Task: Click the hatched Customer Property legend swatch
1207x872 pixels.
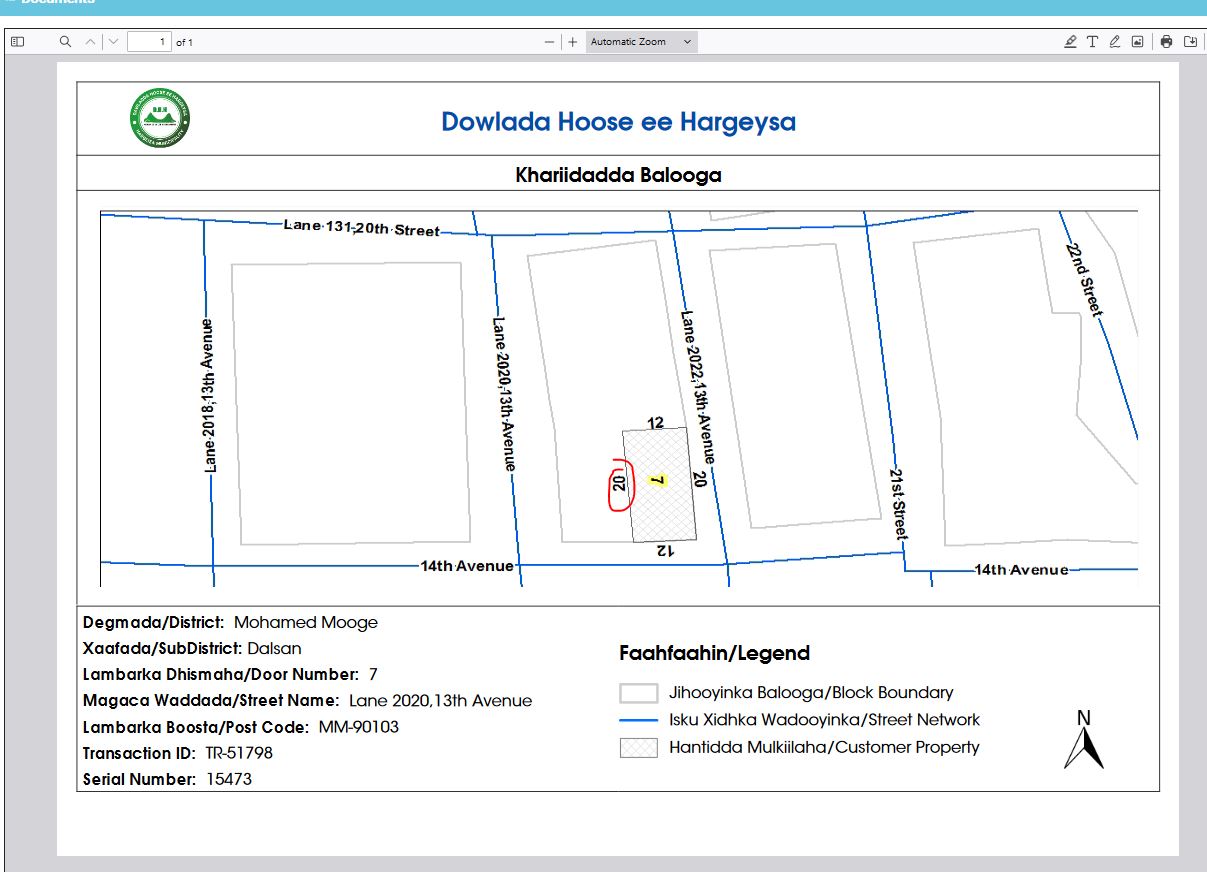Action: click(639, 748)
